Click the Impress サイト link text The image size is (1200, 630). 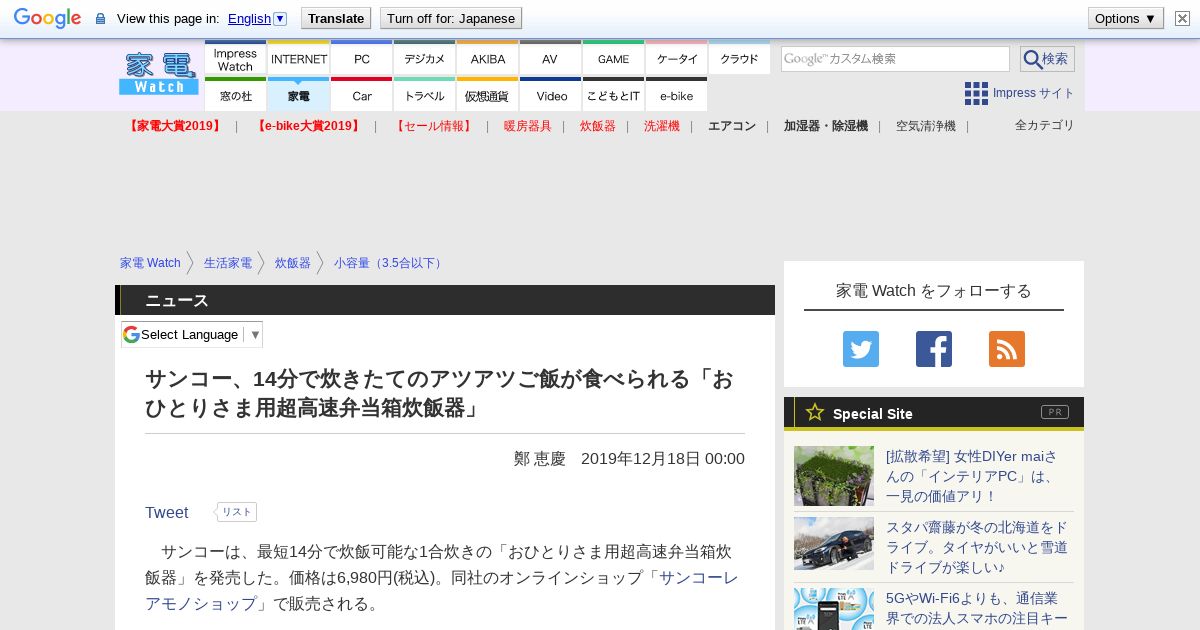[x=1034, y=93]
